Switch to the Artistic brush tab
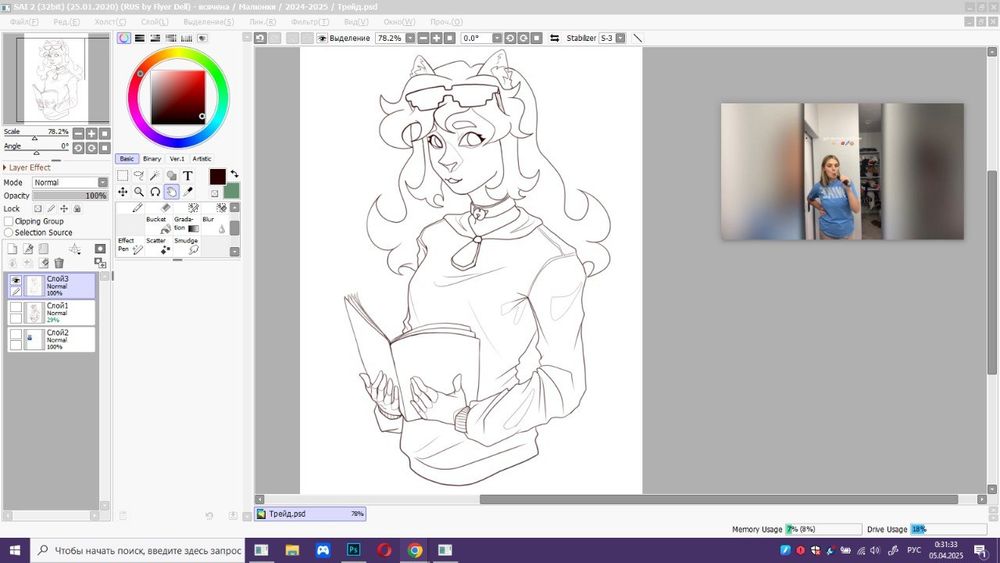The height and width of the screenshot is (563, 1000). click(202, 159)
